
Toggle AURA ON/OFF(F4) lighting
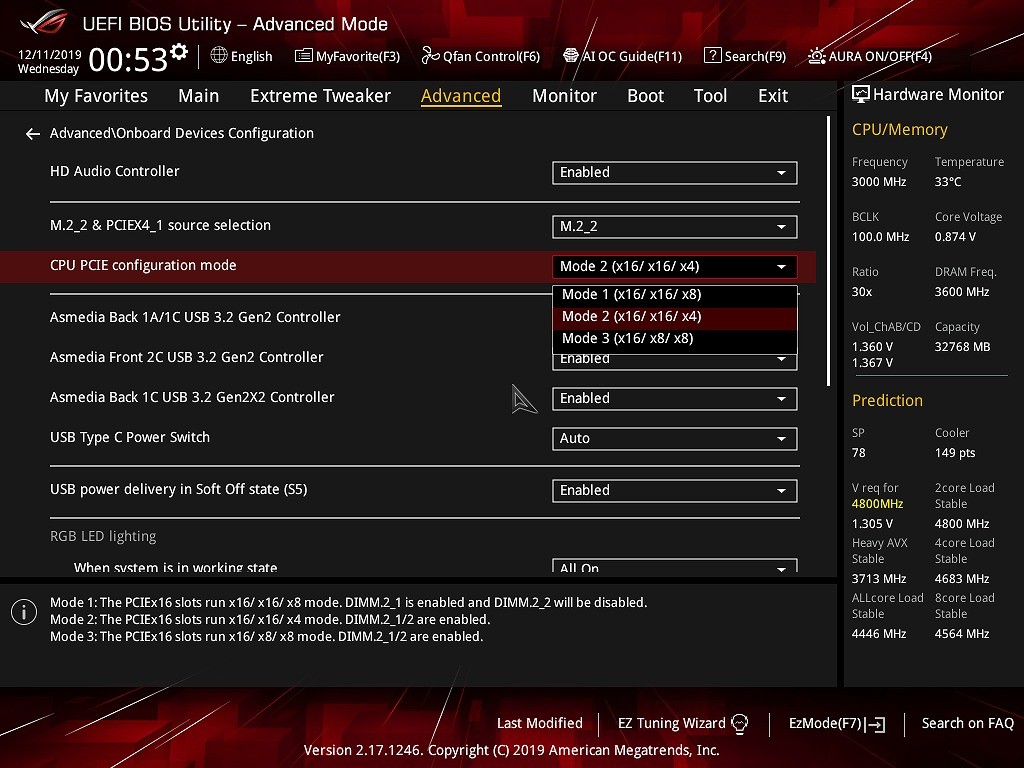click(x=870, y=56)
